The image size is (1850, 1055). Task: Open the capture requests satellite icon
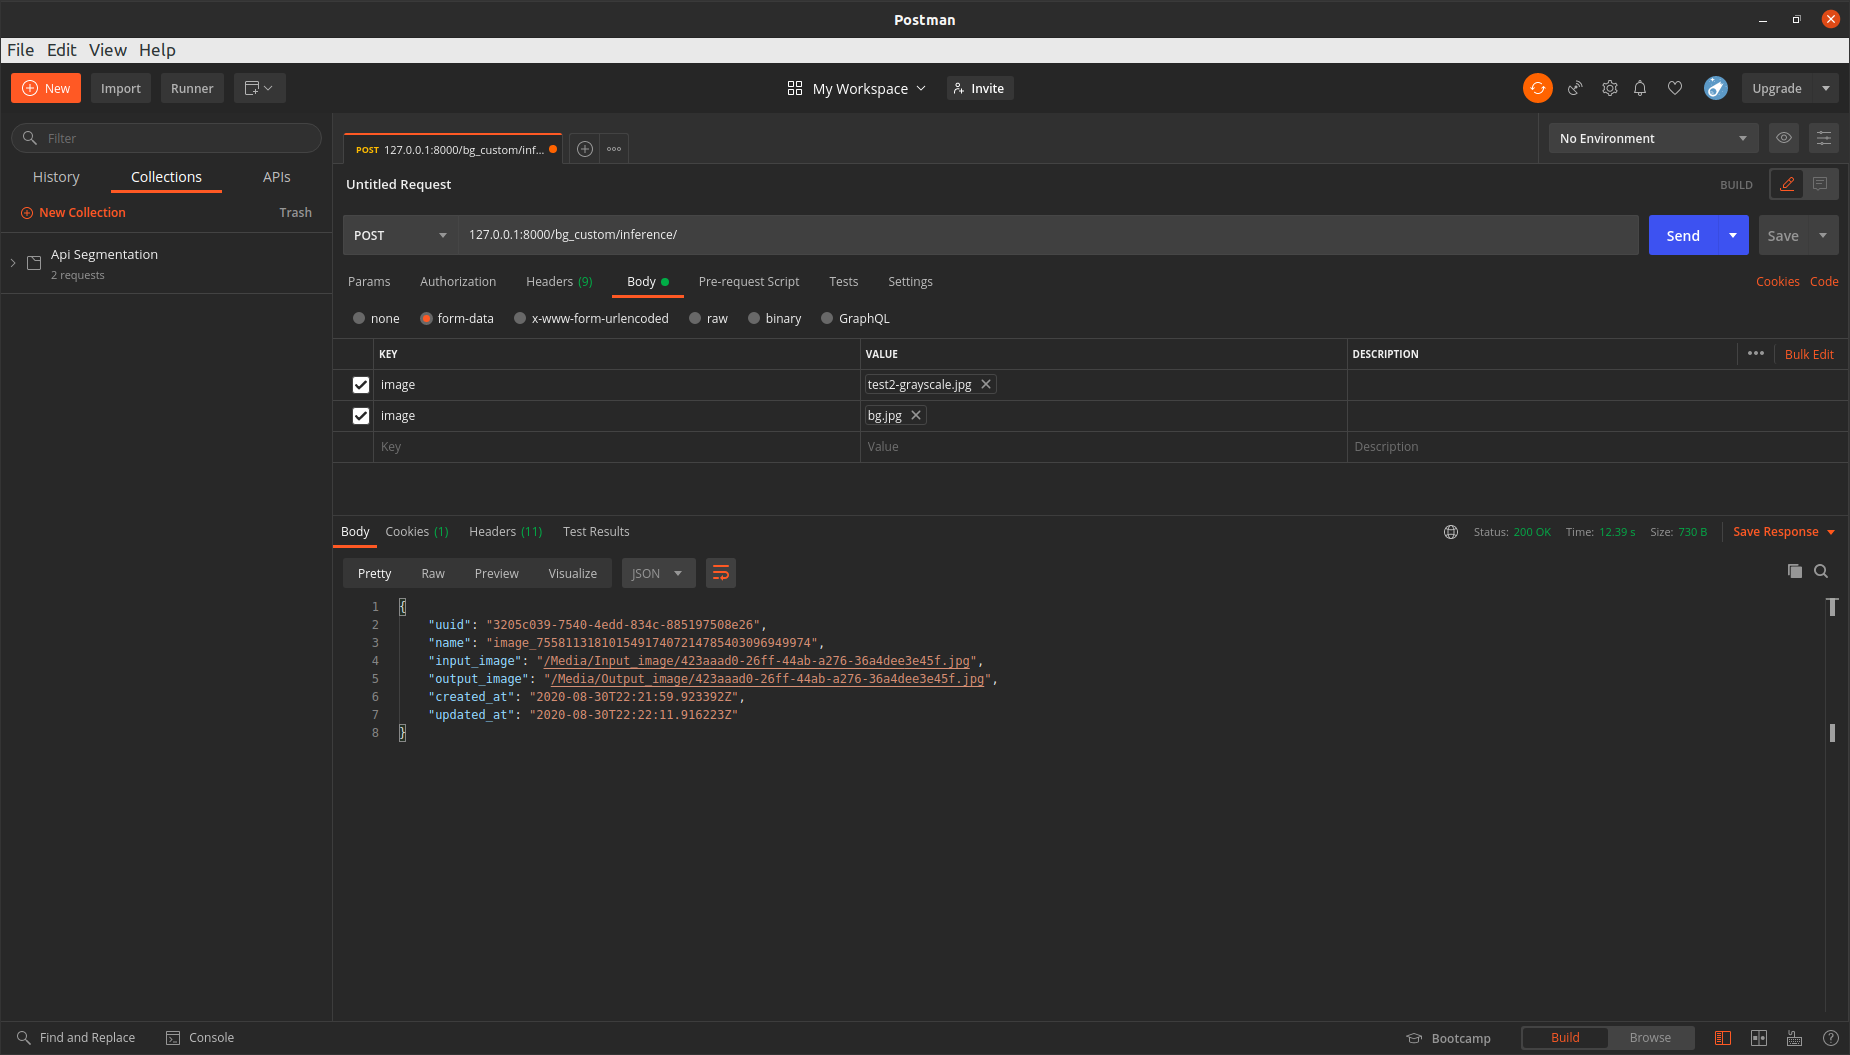1575,88
